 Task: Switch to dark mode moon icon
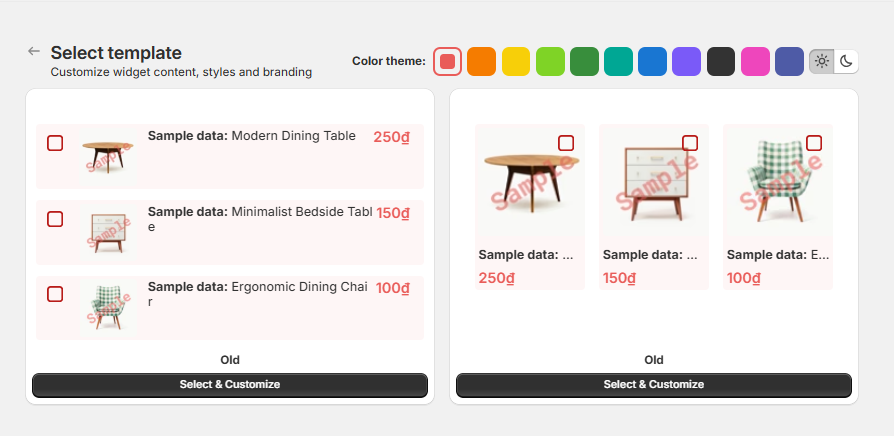pyautogui.click(x=846, y=61)
